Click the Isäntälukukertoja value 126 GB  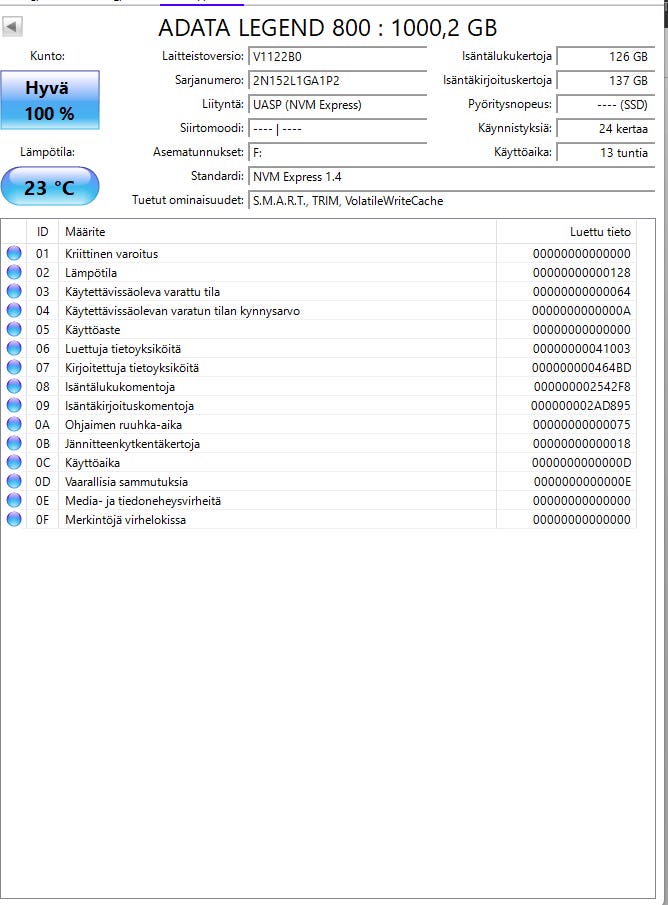606,57
